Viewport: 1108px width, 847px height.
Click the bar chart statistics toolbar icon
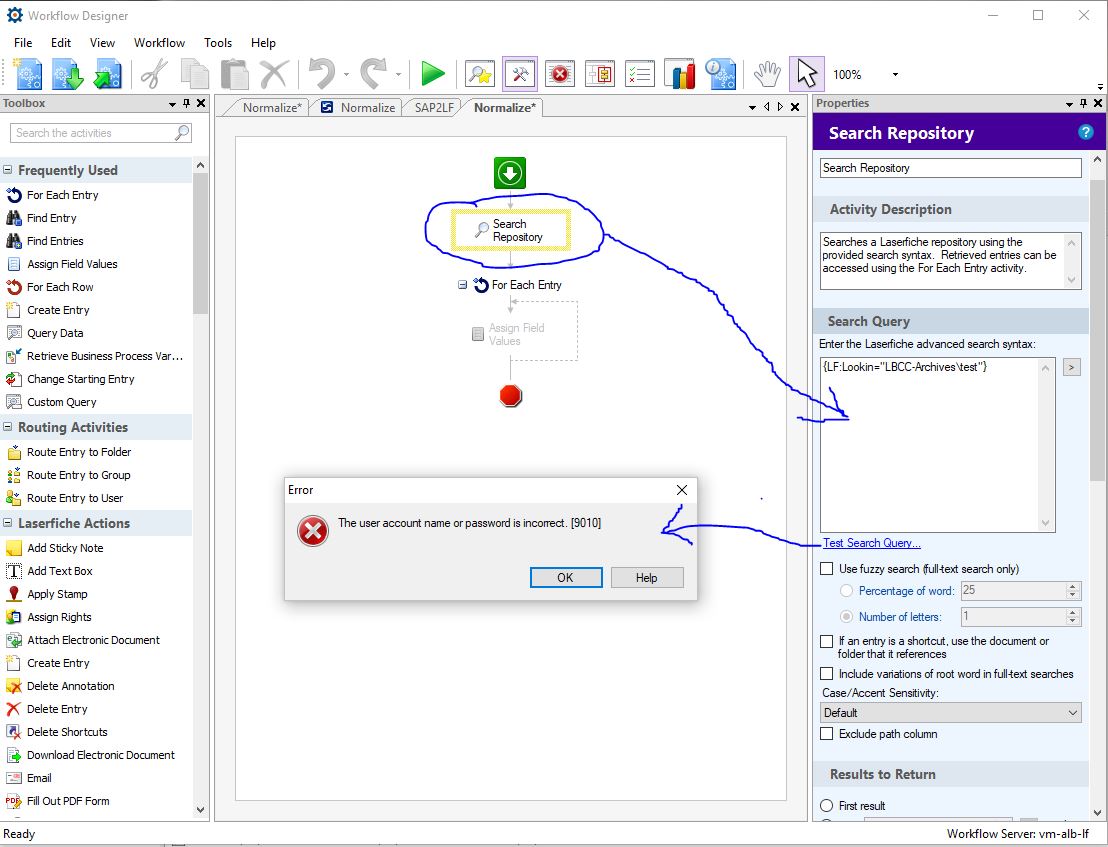point(679,74)
